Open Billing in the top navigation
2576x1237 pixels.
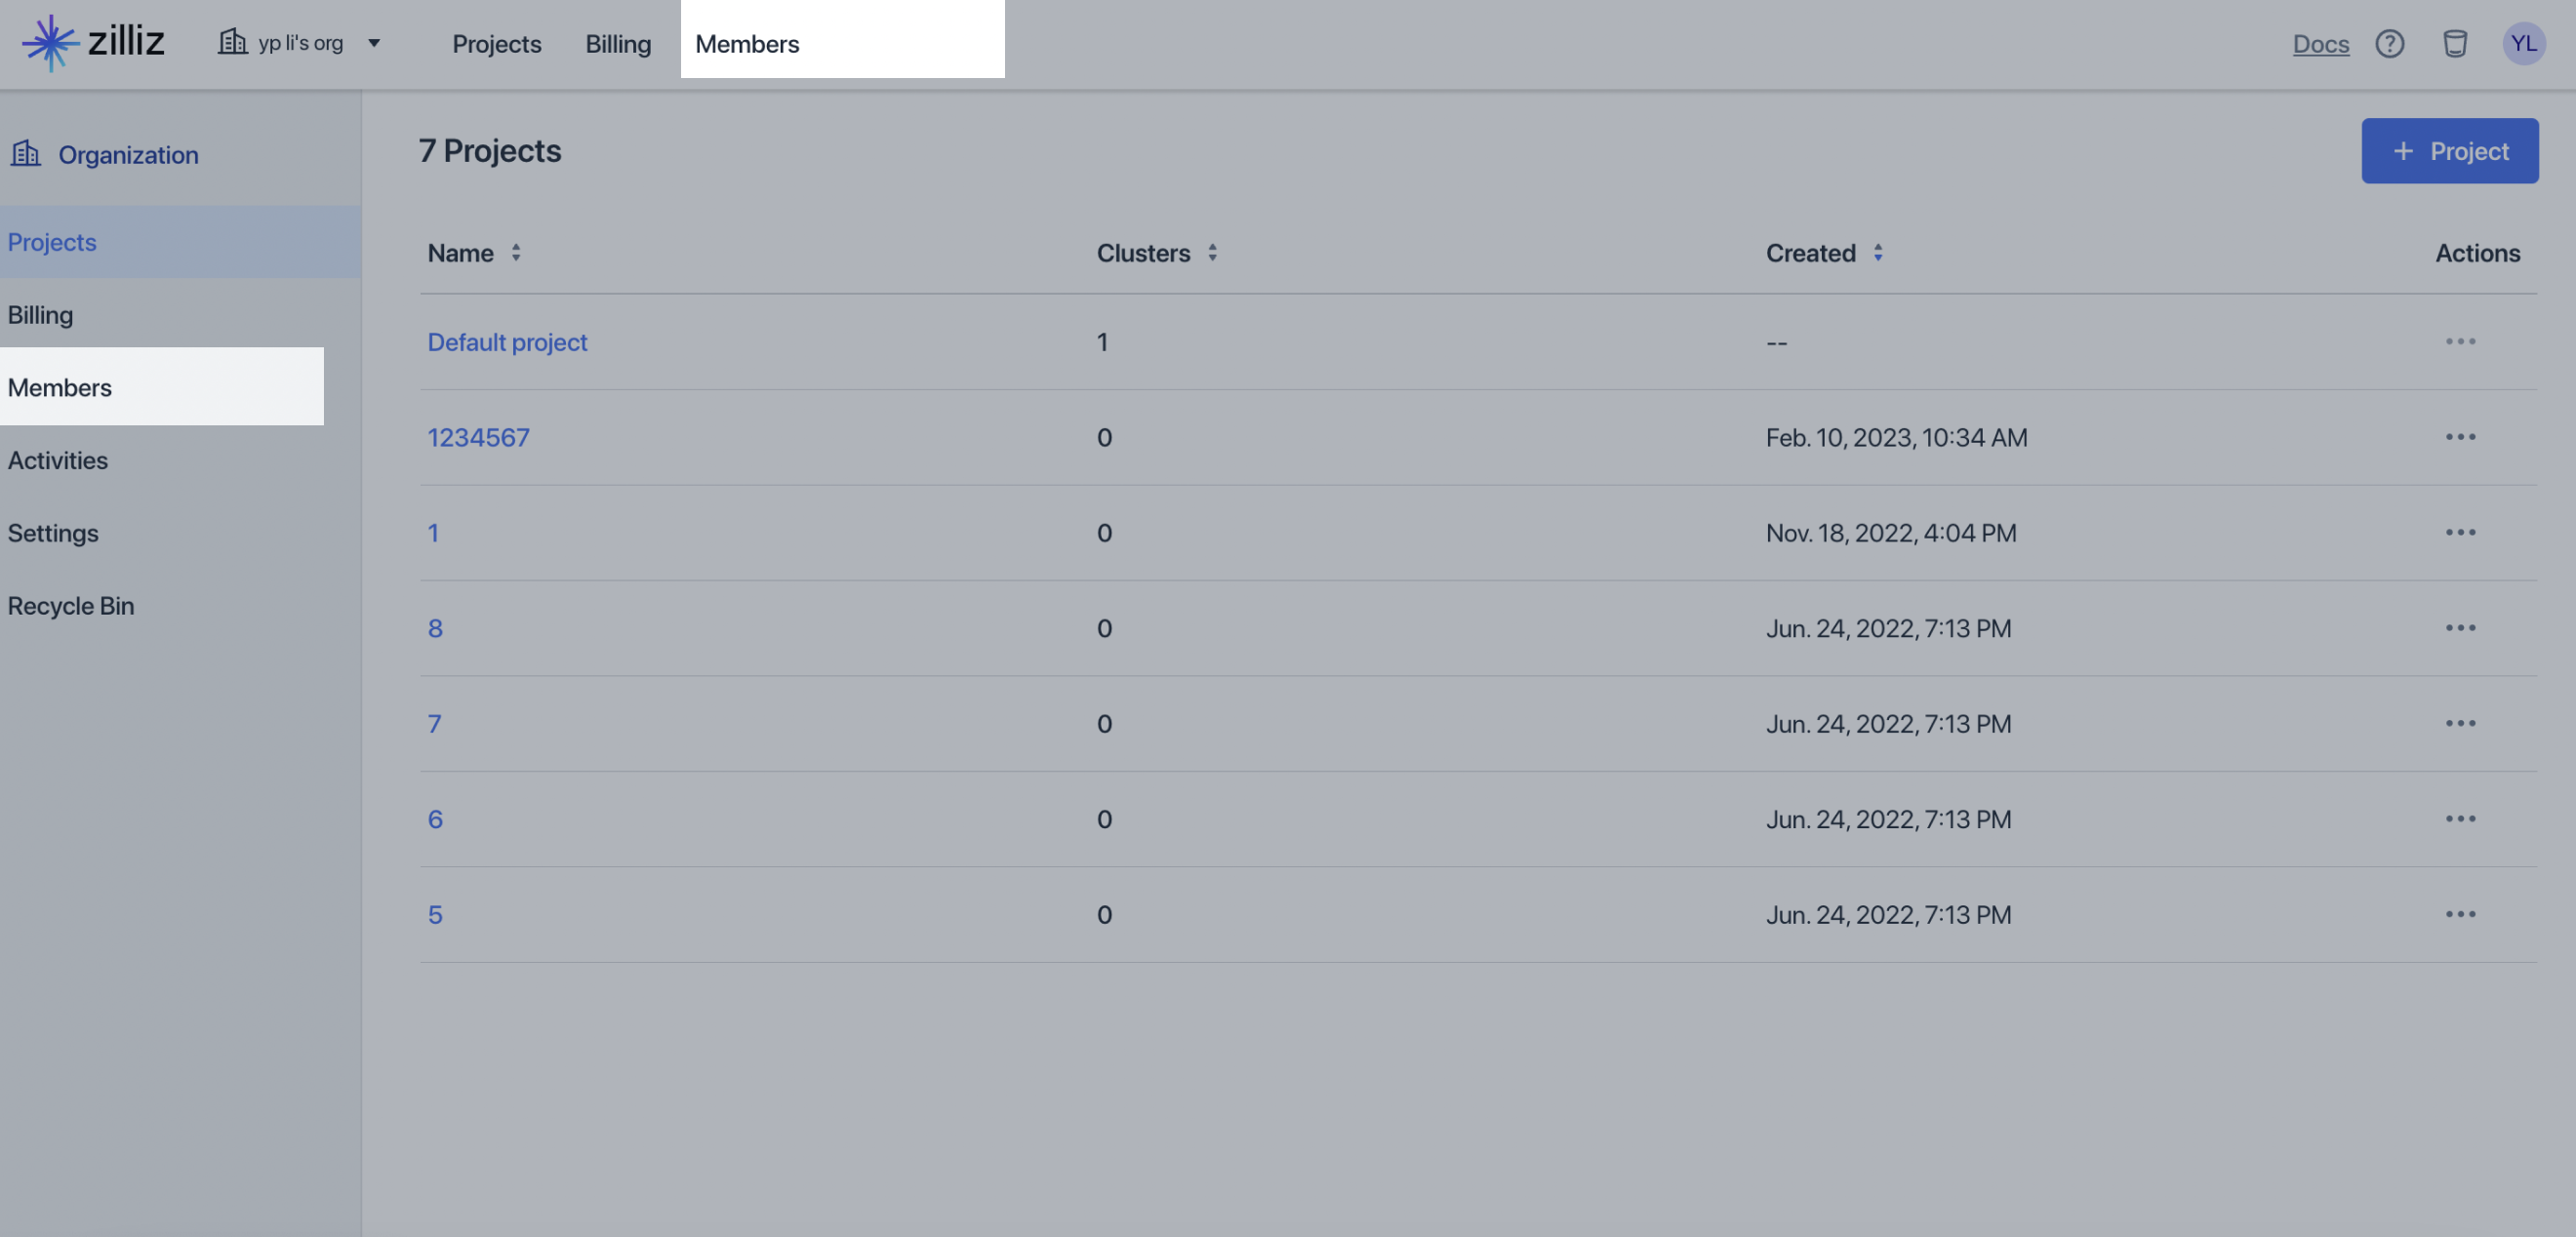[618, 44]
